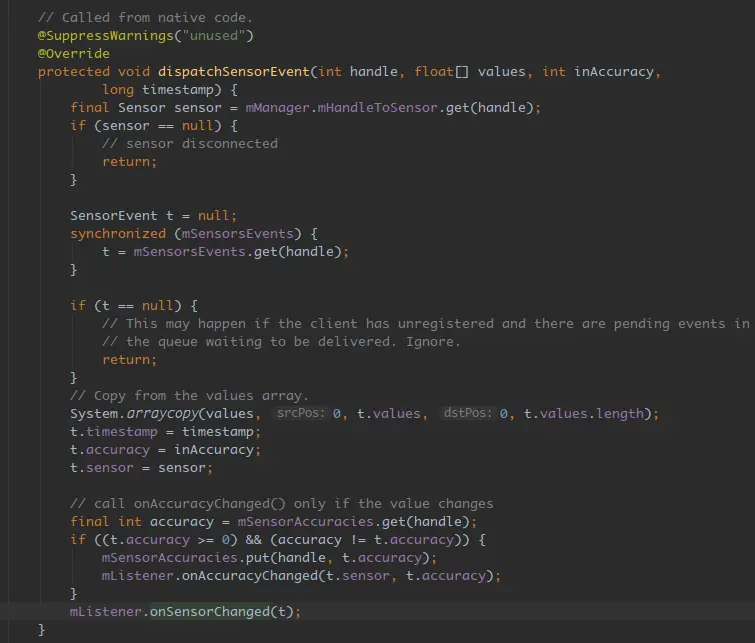The width and height of the screenshot is (755, 643).
Task: Click mManager.mHandleToSensor.get(handle) expression
Action: click(390, 107)
